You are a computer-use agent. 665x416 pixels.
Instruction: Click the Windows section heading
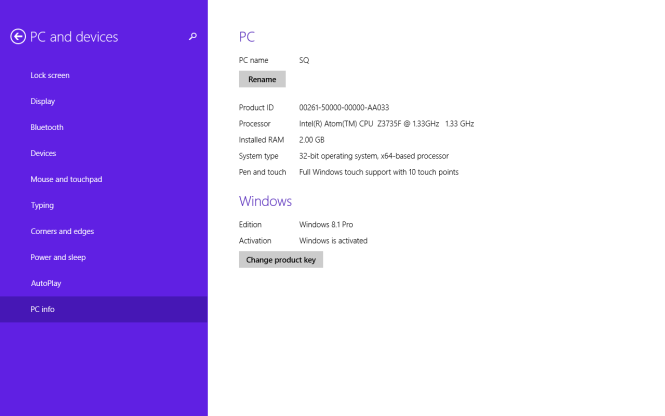265,201
